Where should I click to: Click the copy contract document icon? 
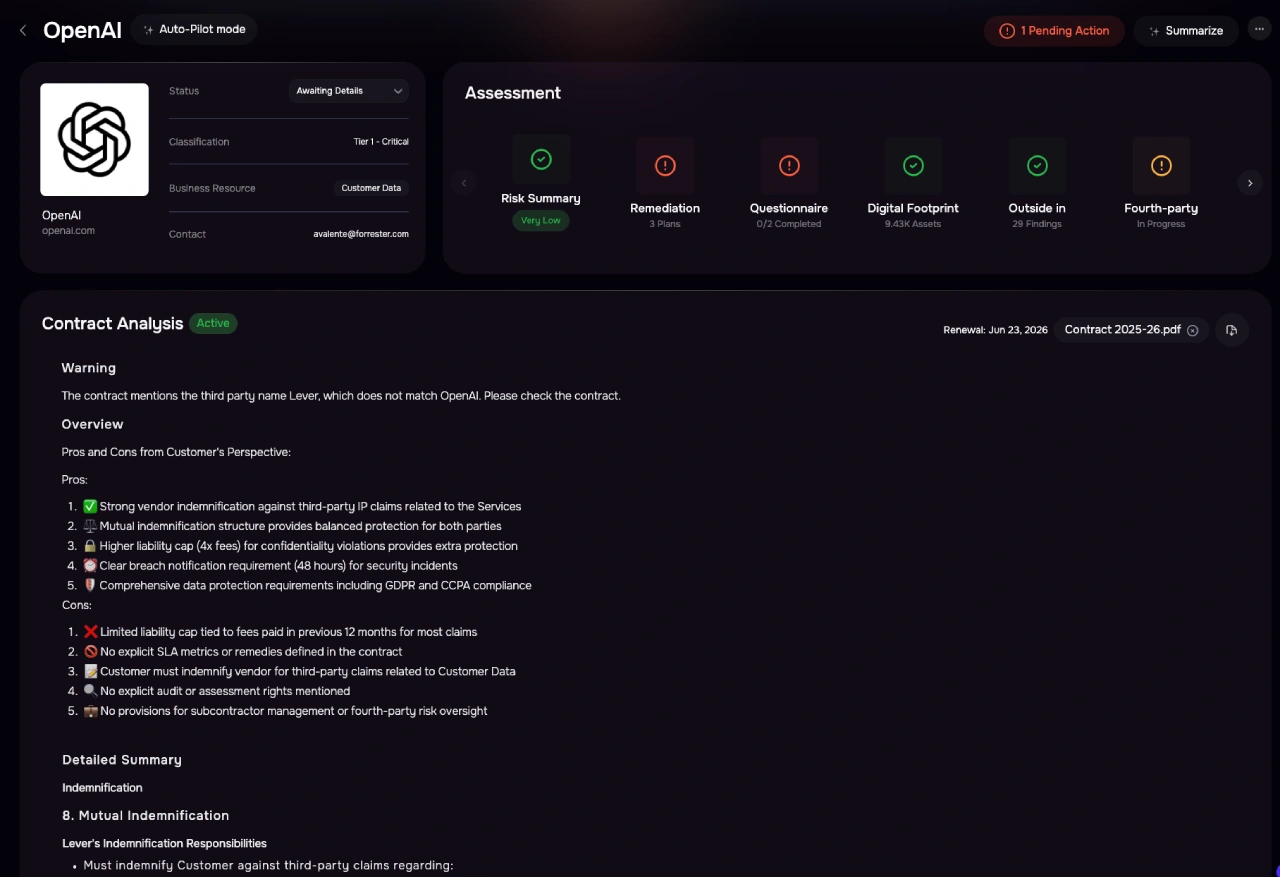[x=1232, y=330]
